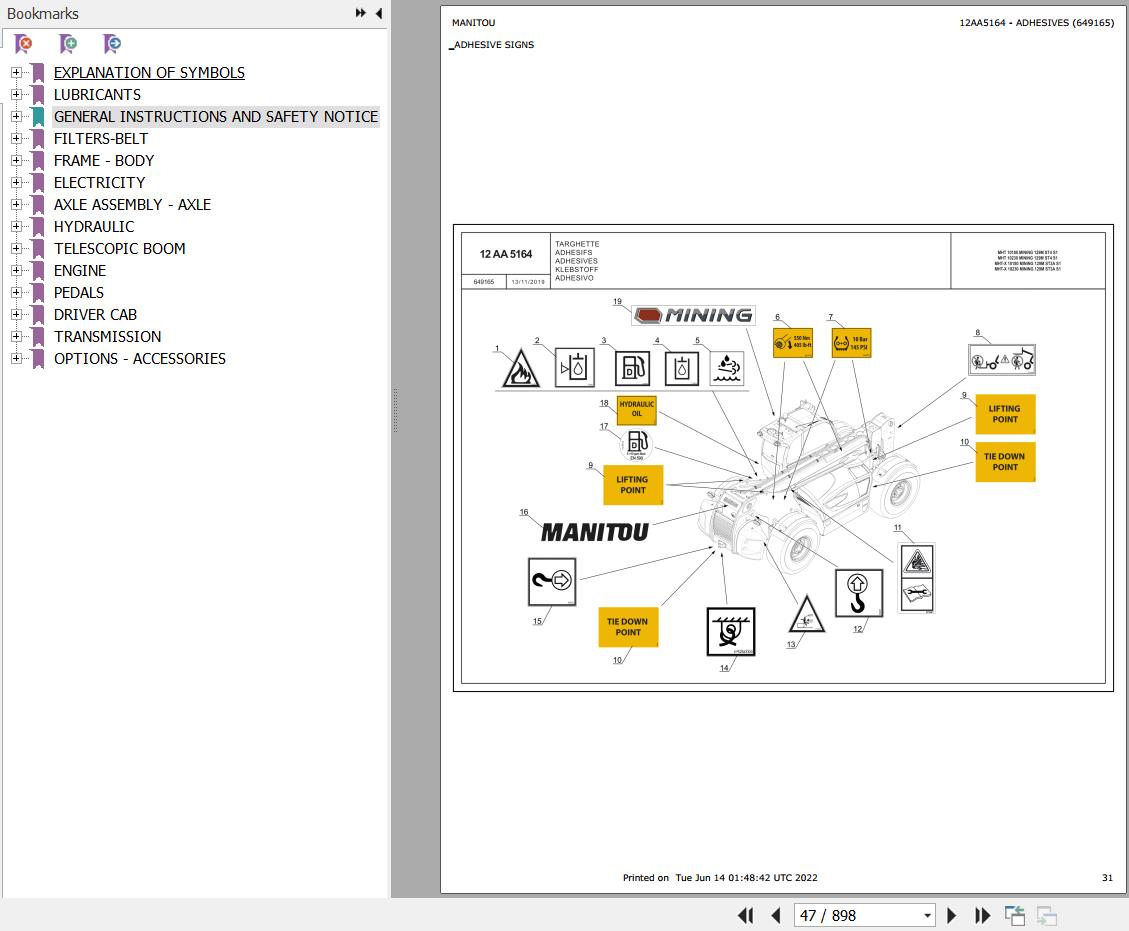Click the bookmark icon beside LUBRICANTS
The image size is (1129, 931).
coord(38,94)
